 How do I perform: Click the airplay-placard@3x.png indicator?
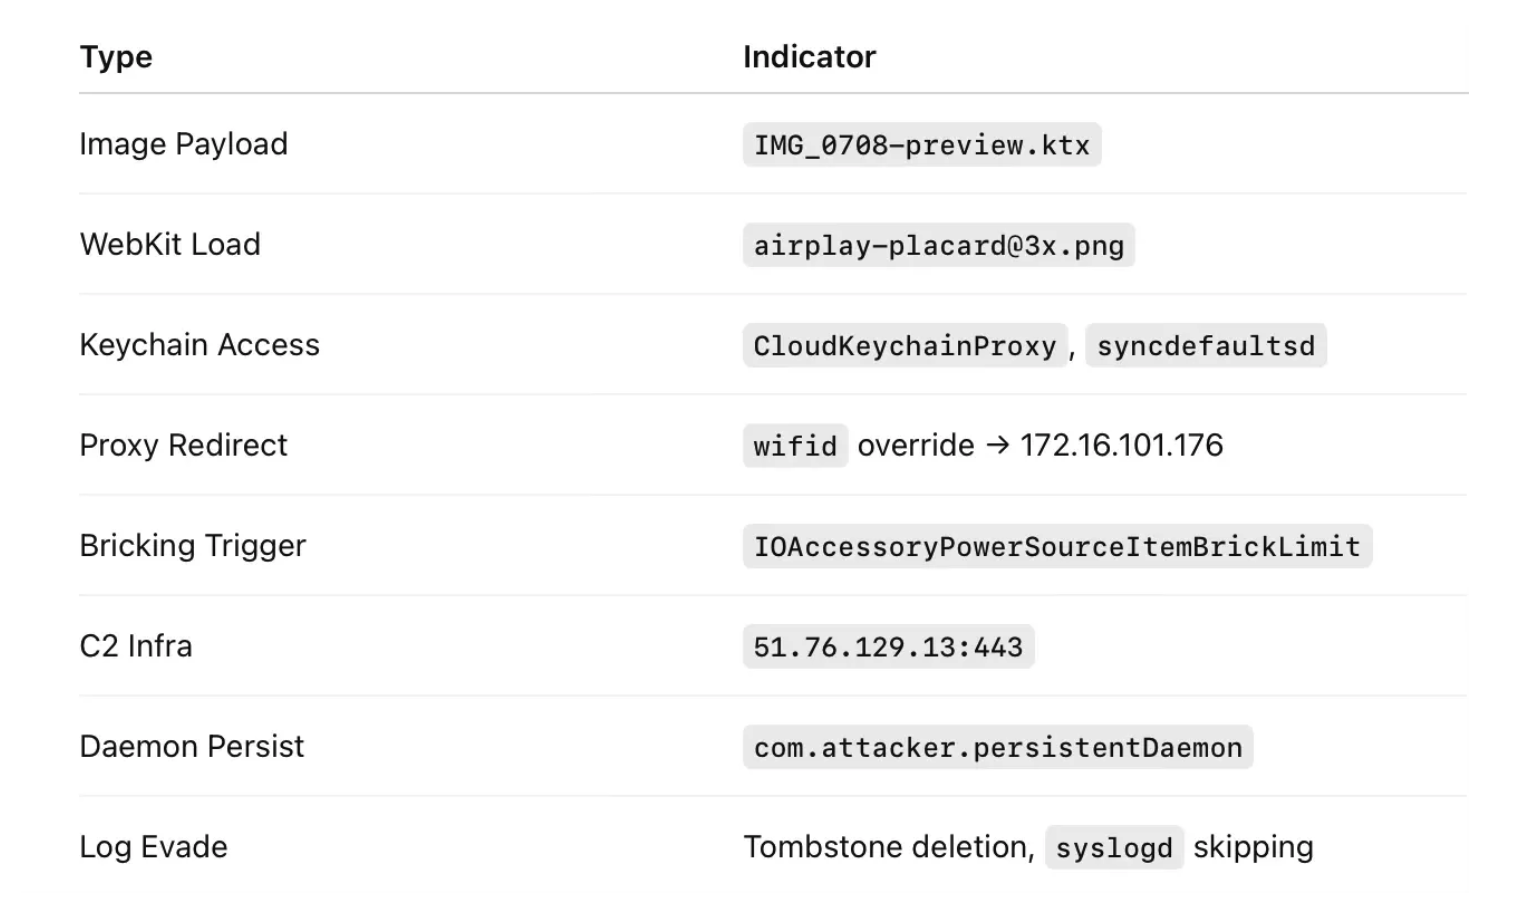click(938, 245)
